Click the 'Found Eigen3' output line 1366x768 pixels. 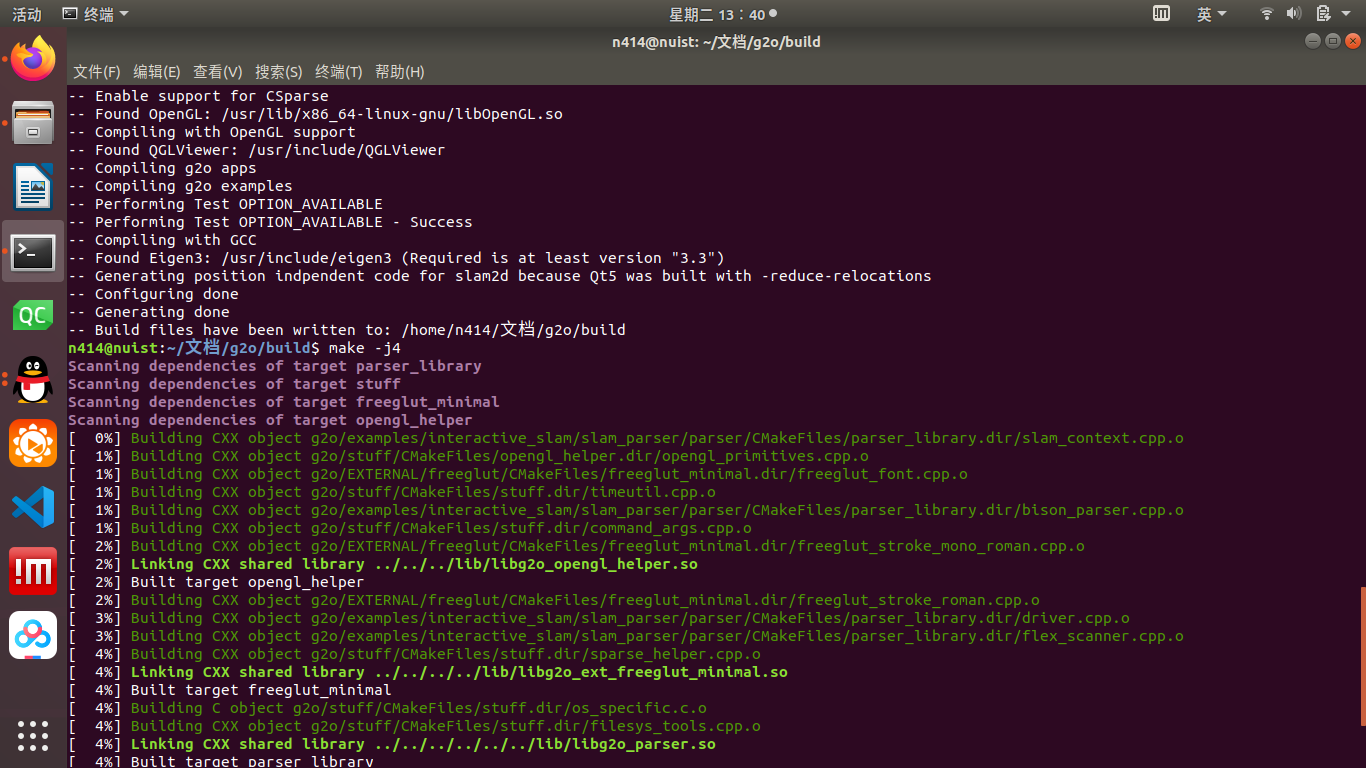pos(396,258)
